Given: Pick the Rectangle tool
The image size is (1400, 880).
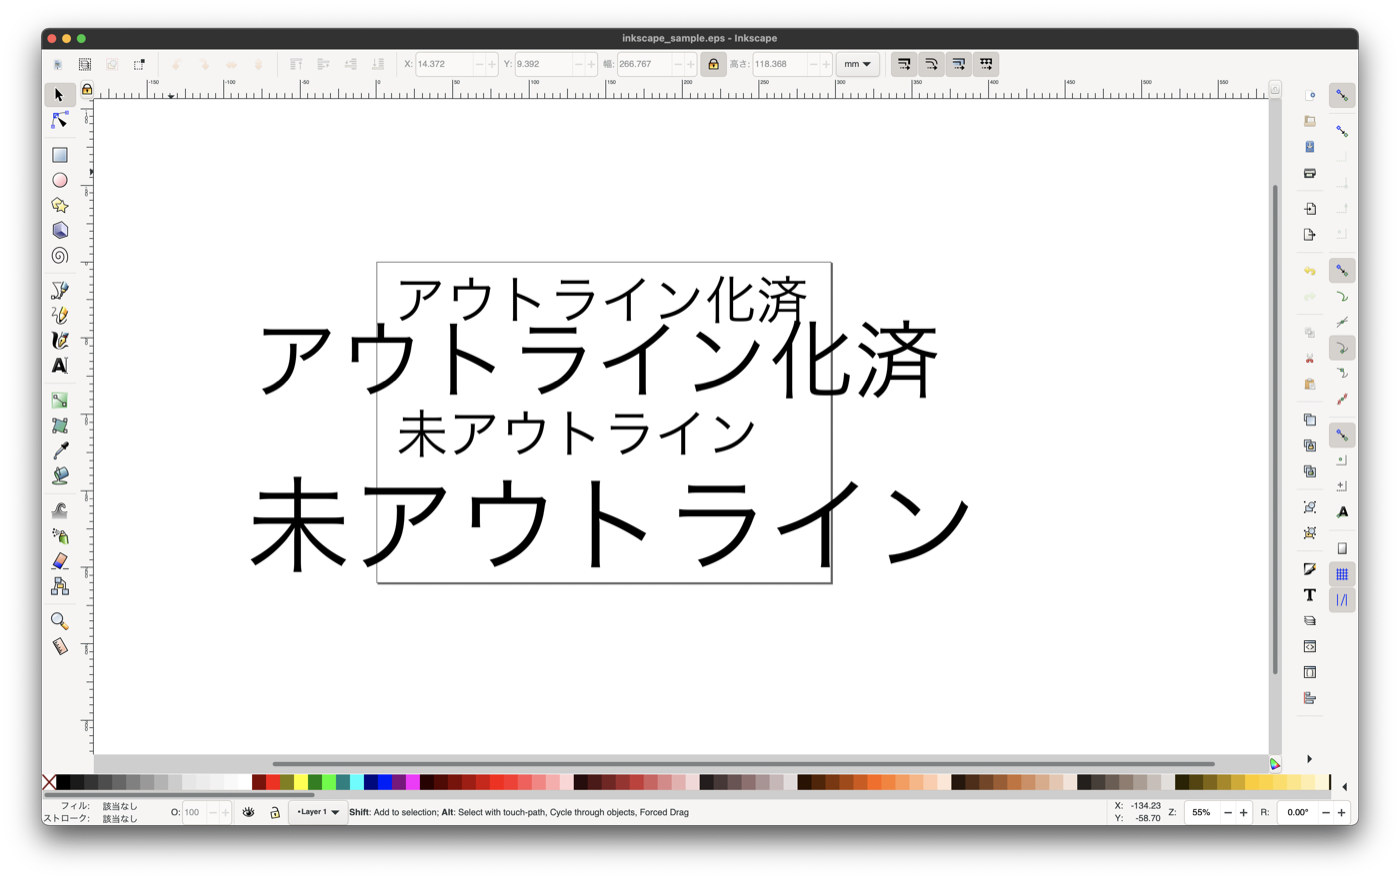Looking at the screenshot, I should [60, 155].
